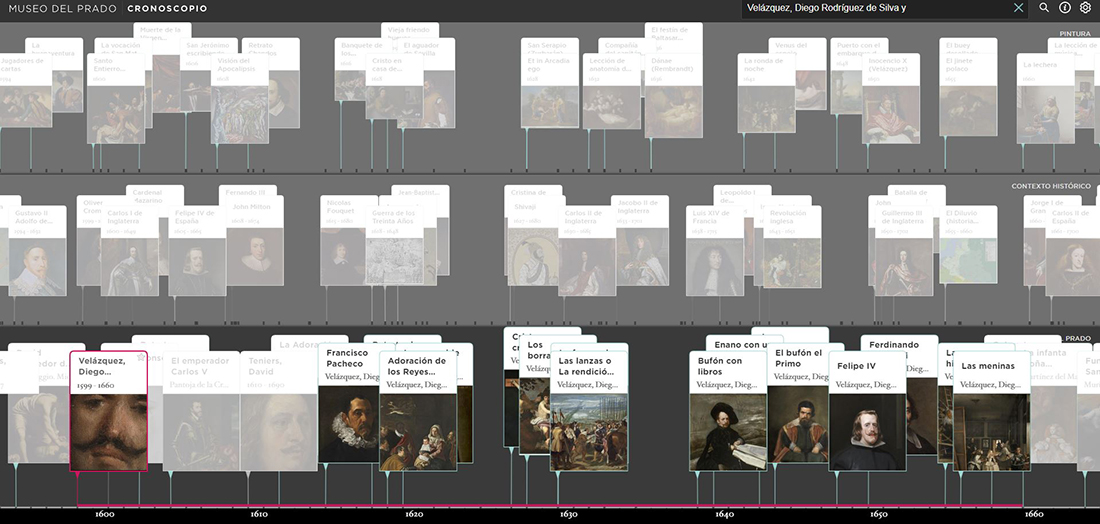The width and height of the screenshot is (1100, 524).
Task: Open the Revolución inglesa card
Action: 792,247
